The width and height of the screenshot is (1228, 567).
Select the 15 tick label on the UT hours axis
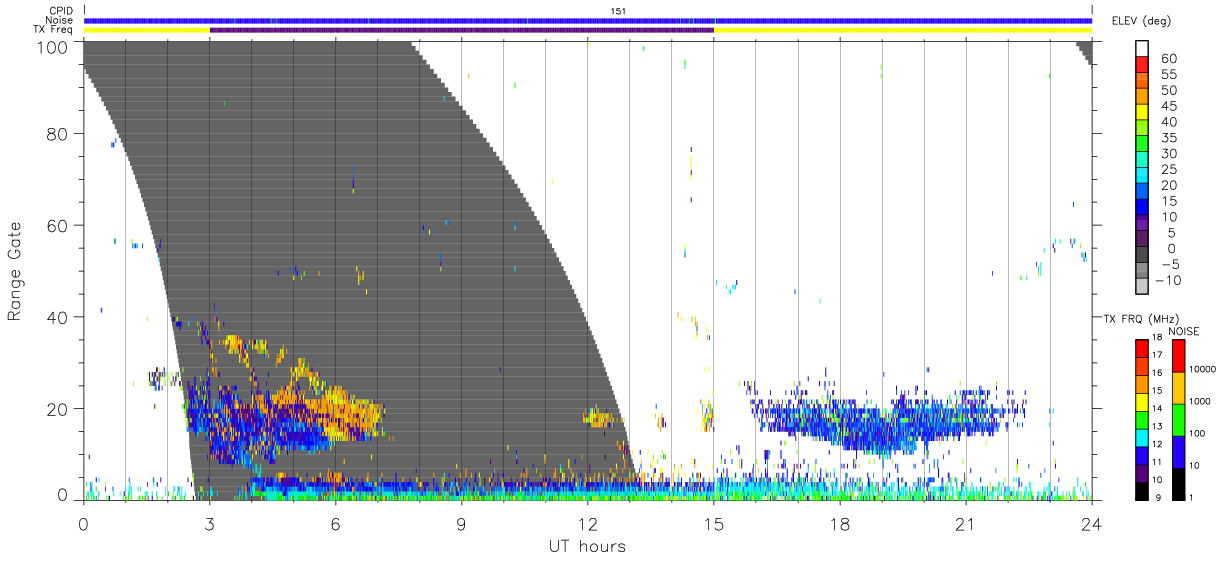coord(714,523)
